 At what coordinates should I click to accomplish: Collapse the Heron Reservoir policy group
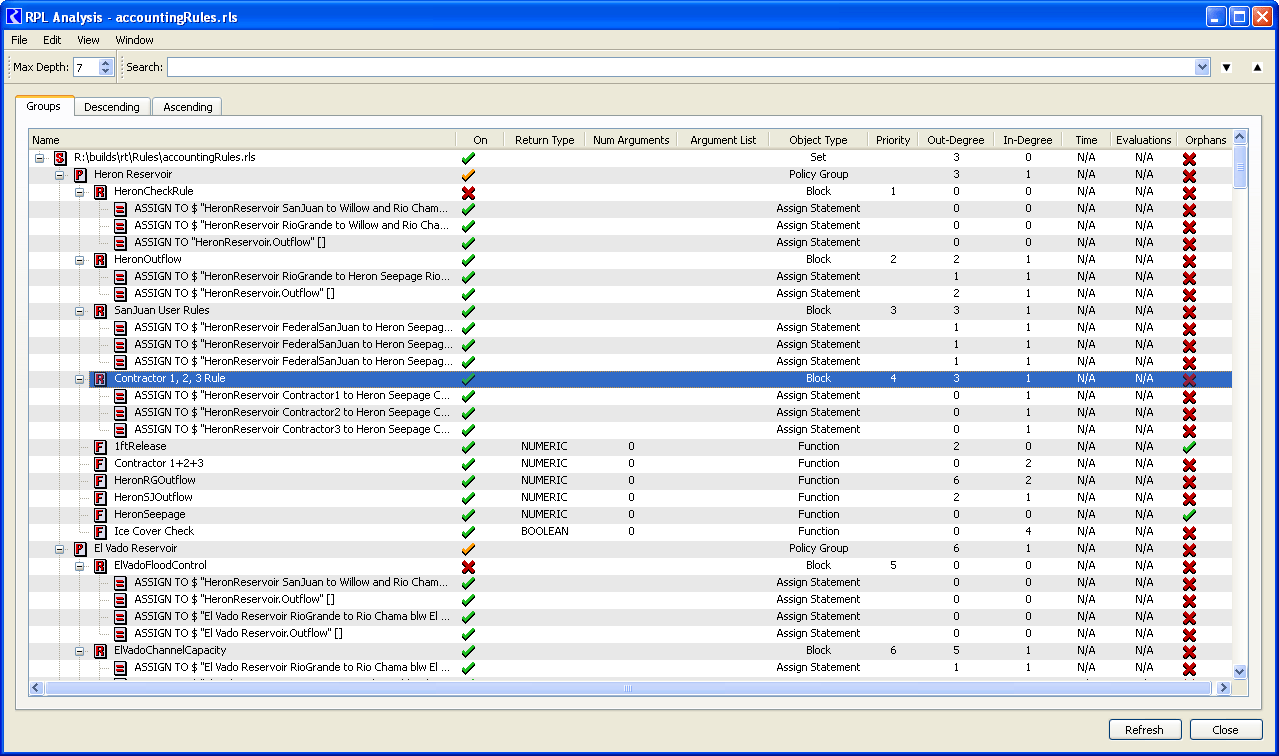[x=60, y=175]
